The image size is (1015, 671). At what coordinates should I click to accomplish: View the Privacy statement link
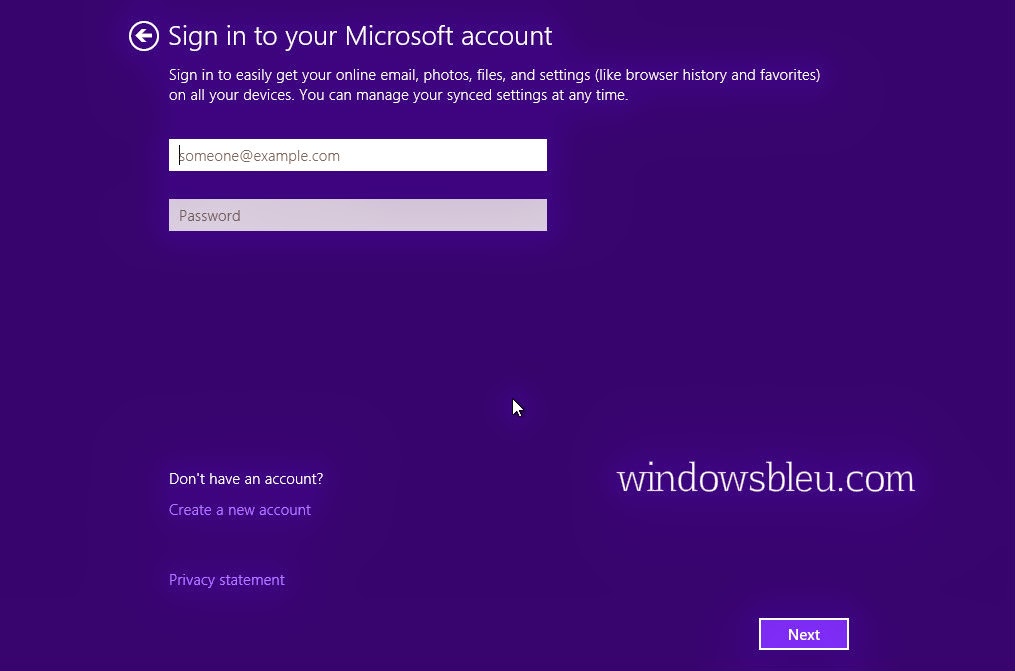[x=227, y=580]
